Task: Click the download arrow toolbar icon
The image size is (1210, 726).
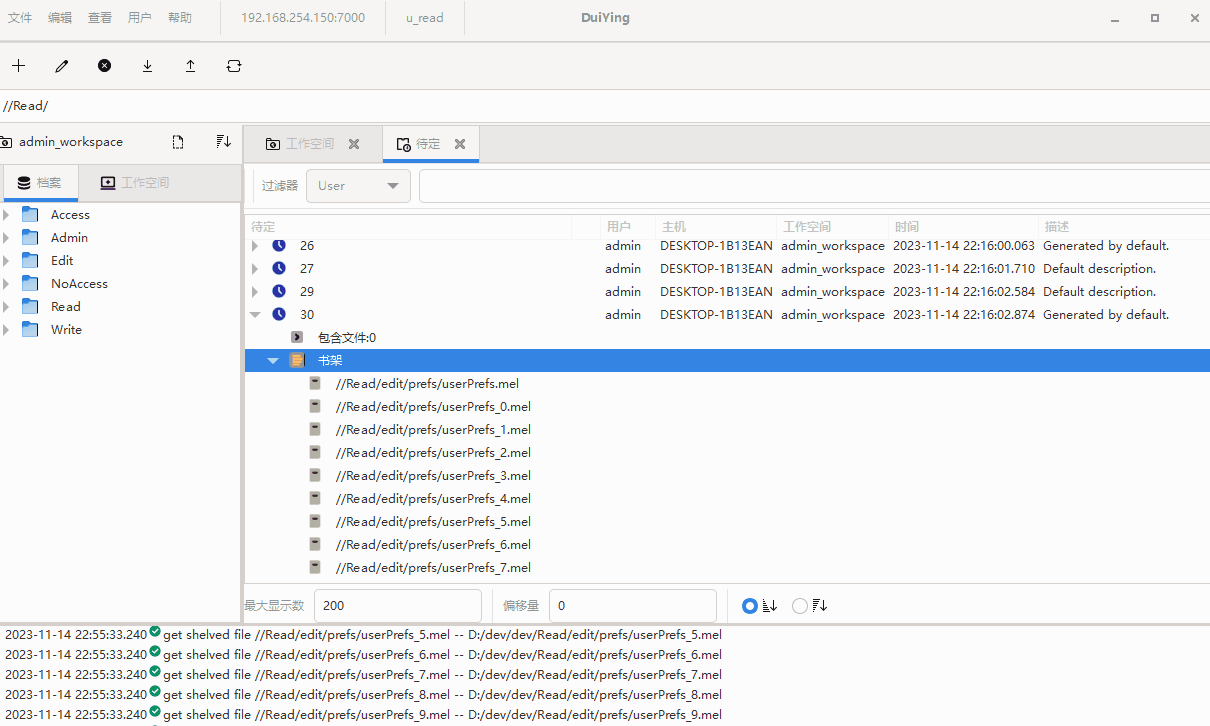Action: (x=147, y=66)
